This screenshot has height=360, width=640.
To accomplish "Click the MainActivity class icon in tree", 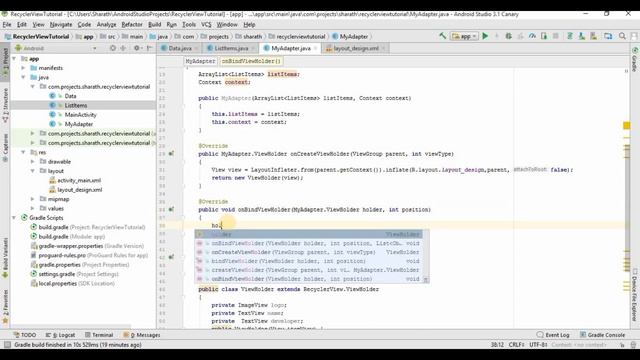I will pos(52,115).
